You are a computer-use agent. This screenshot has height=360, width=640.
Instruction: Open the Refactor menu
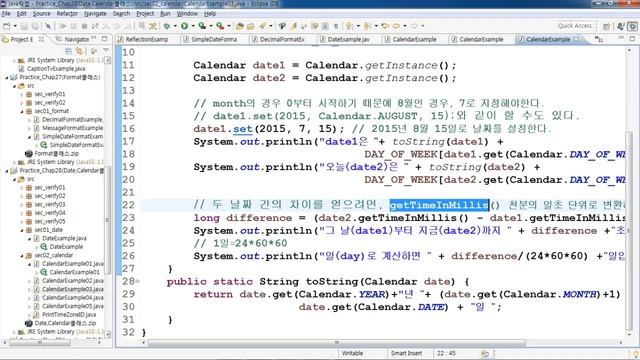[x=67, y=13]
